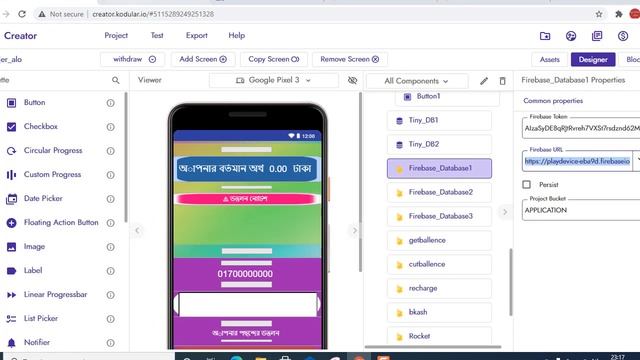Show info for Image component
This screenshot has height=360, width=640.
point(111,247)
